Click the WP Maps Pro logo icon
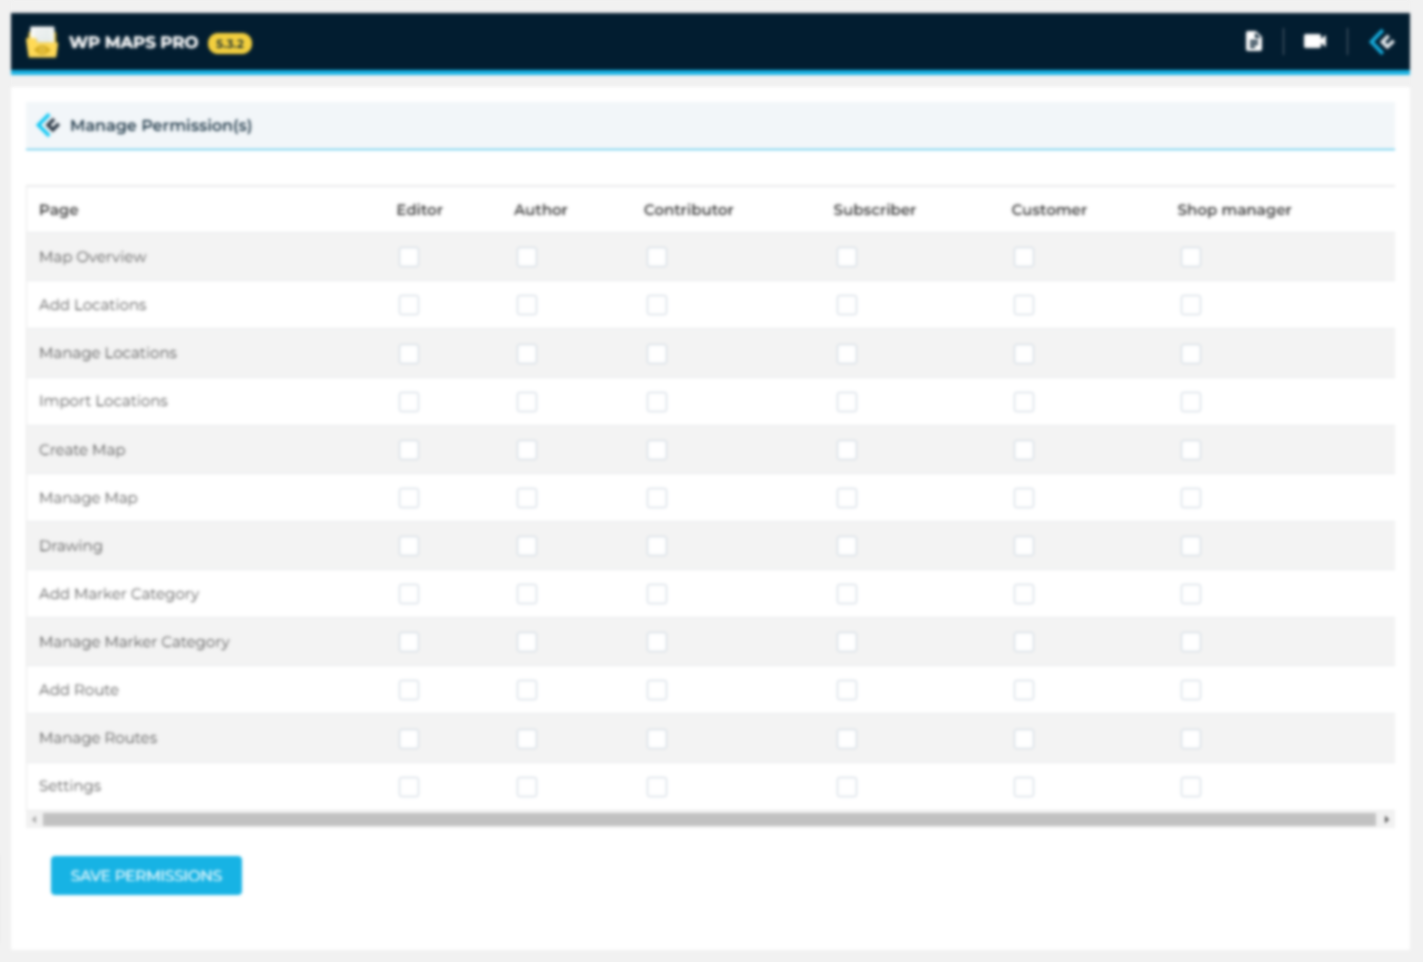Screen dimensions: 1423x962 point(42,42)
